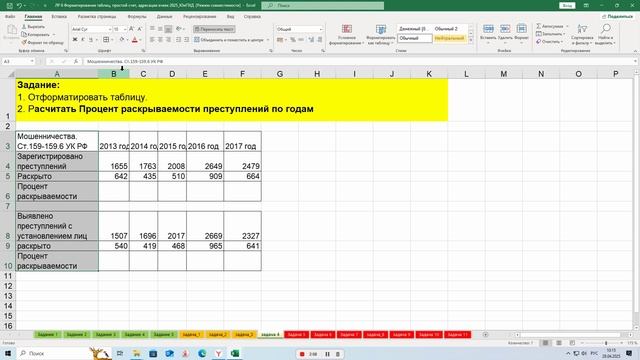
Task: Open the Файл menu tab
Action: 10,16
